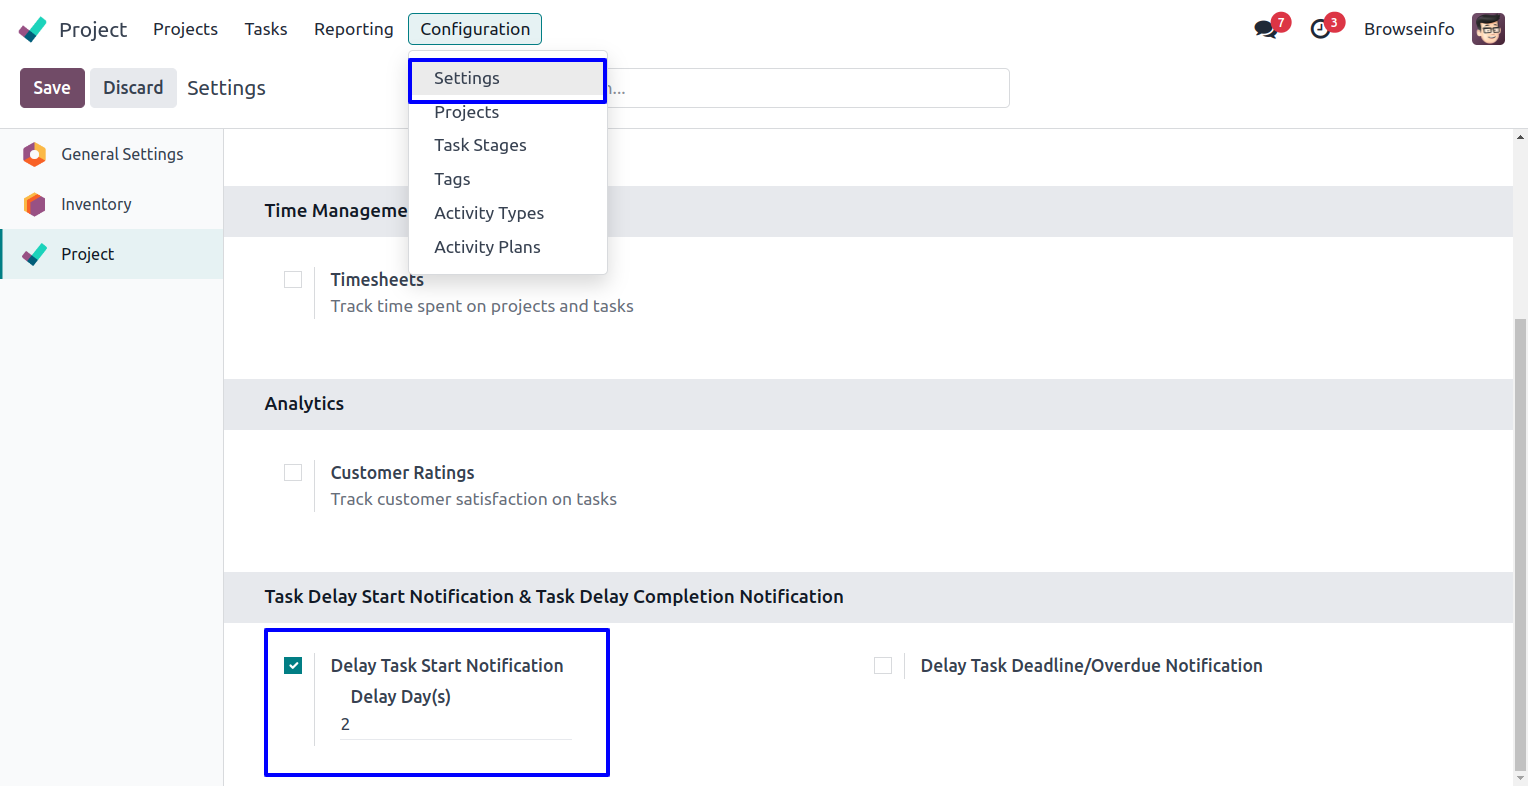Select the Inventory box icon
This screenshot has height=786, width=1528.
coord(35,204)
